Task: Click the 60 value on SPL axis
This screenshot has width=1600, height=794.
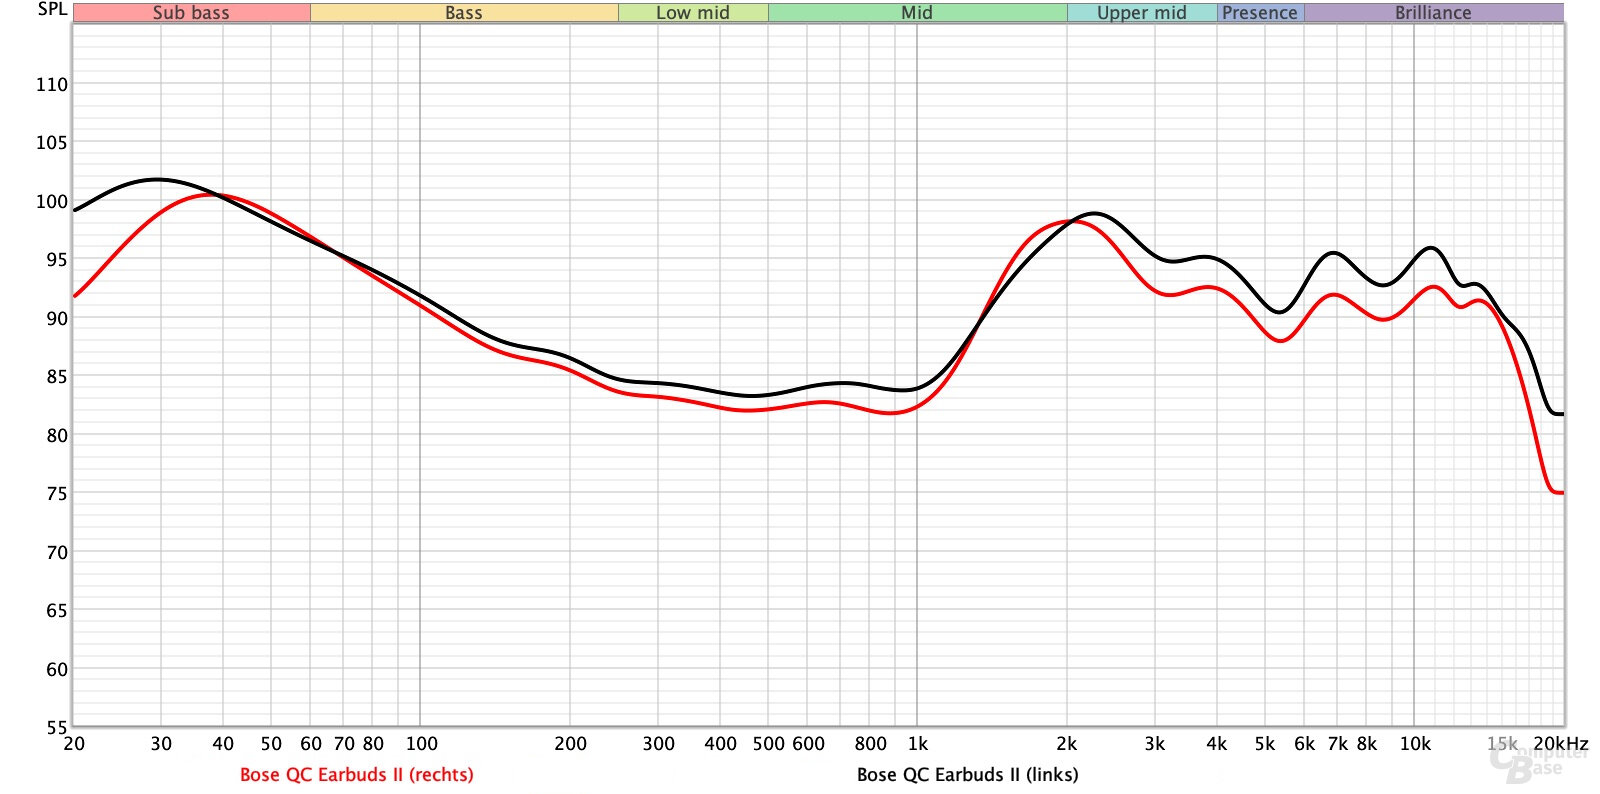Action: point(57,669)
